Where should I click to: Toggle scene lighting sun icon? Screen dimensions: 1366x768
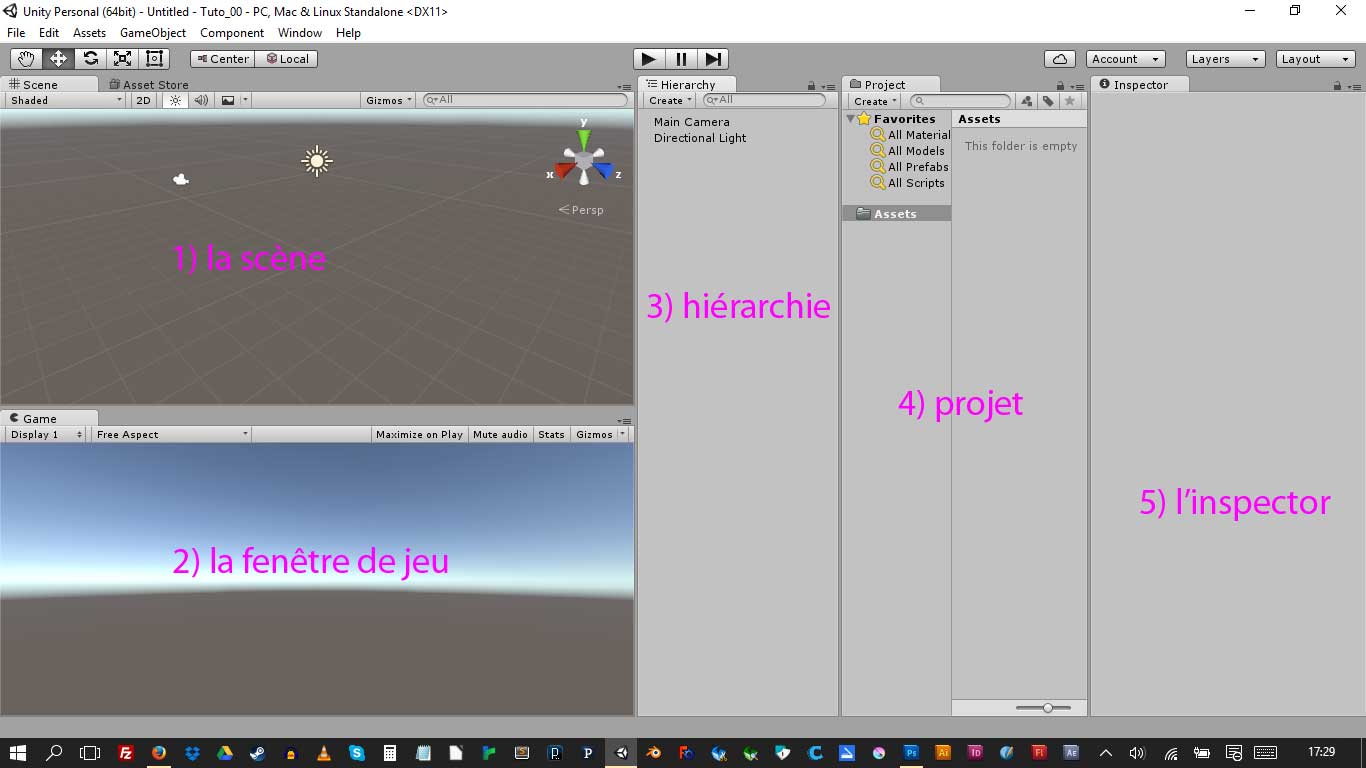(176, 100)
